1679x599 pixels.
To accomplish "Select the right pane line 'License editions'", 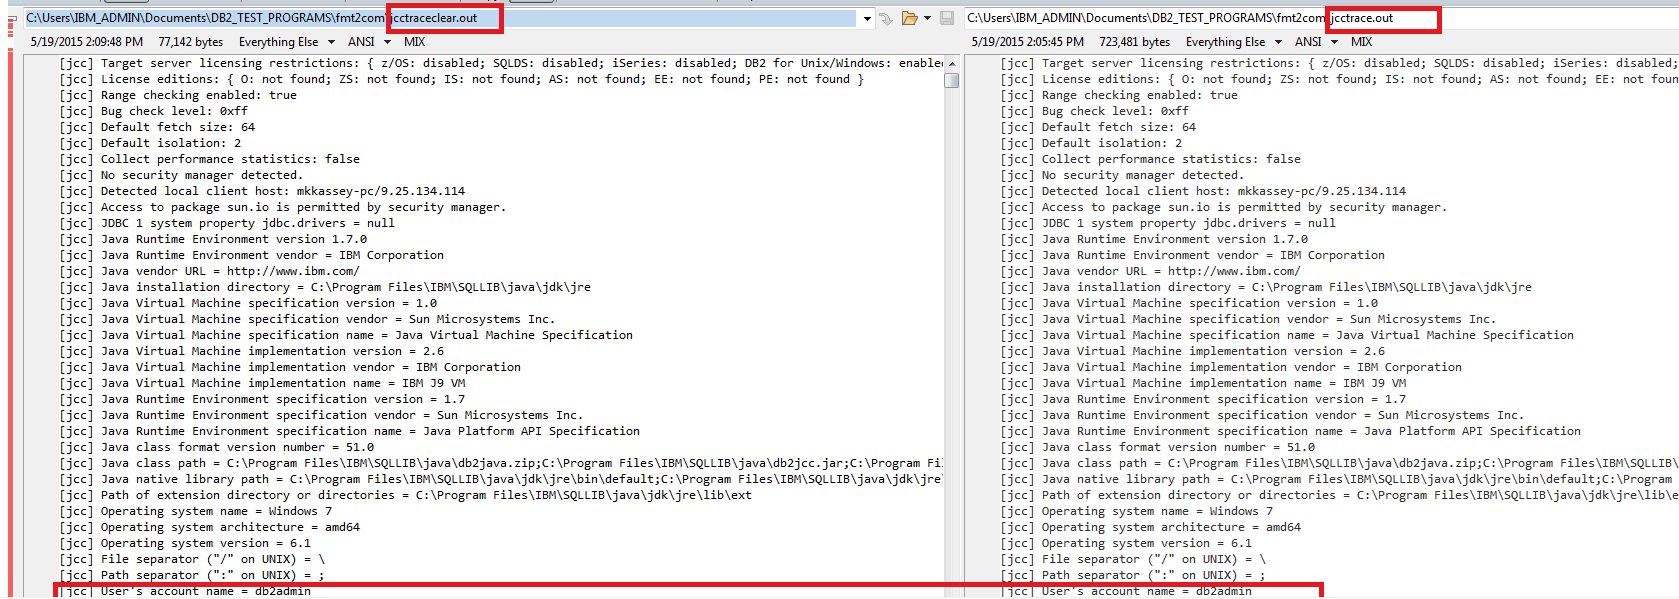I will (x=1339, y=79).
